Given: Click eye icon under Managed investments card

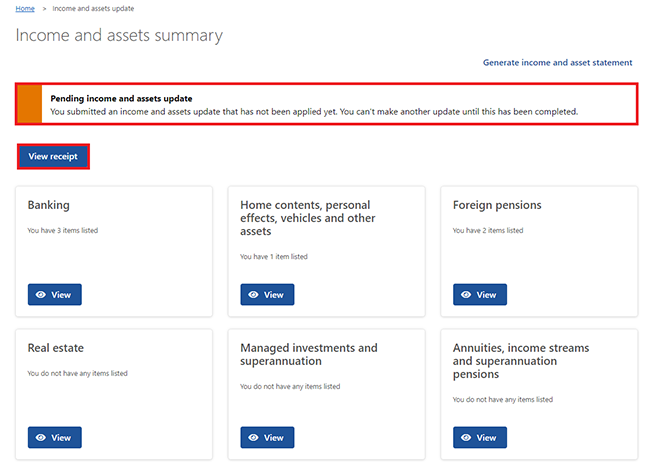Looking at the screenshot, I should 253,438.
